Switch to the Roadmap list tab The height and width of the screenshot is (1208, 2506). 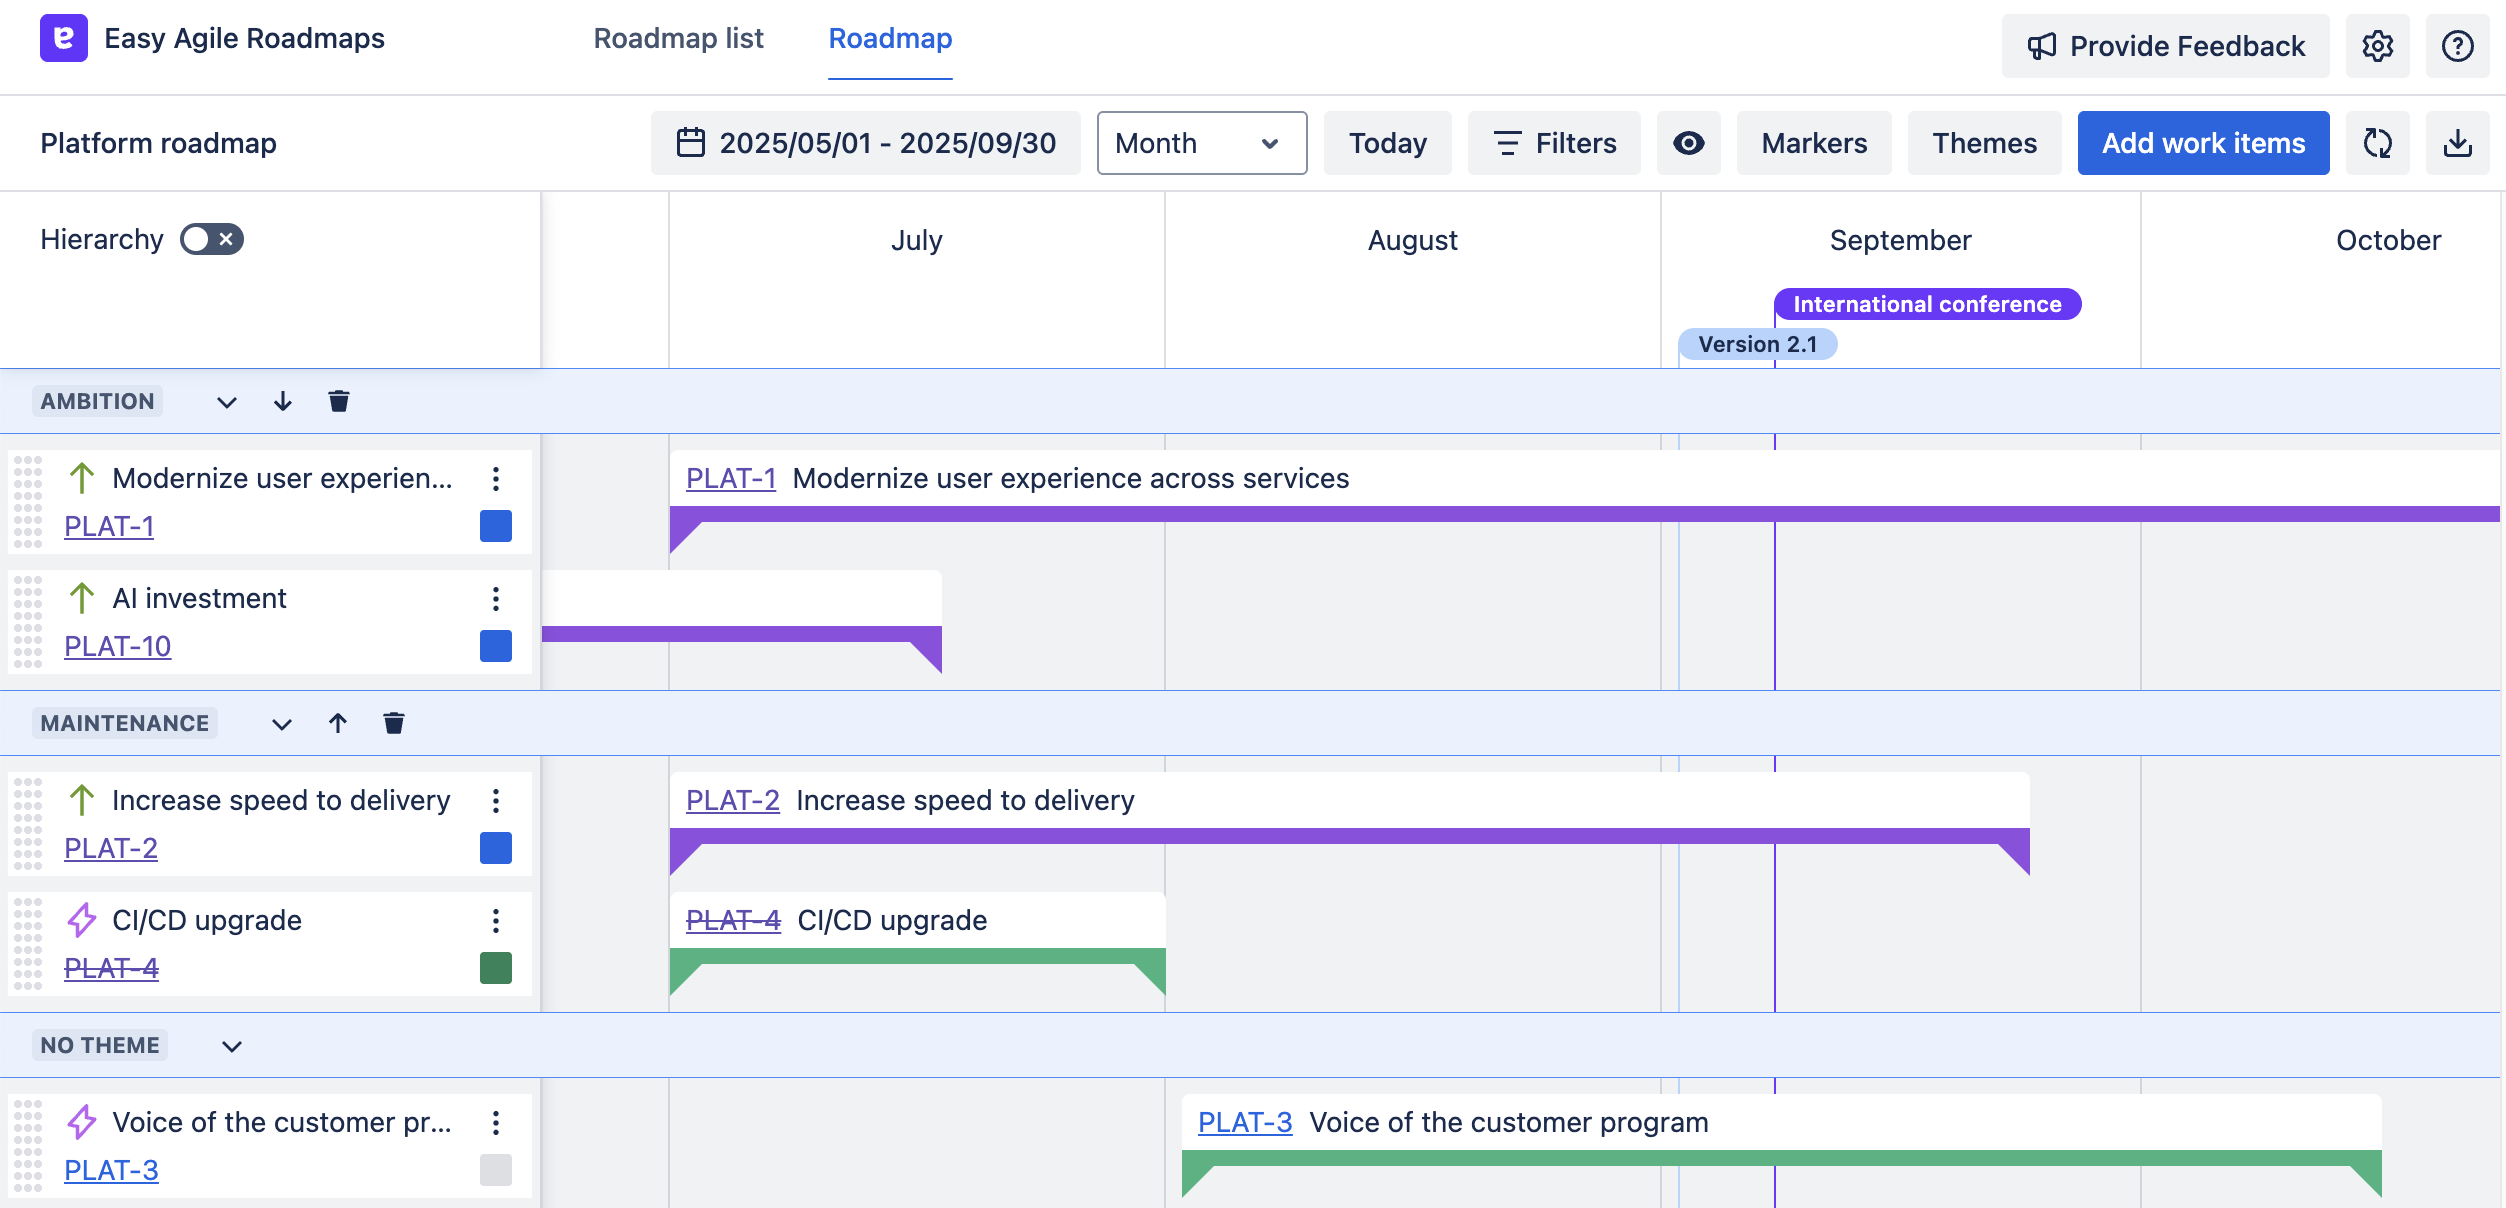[678, 38]
